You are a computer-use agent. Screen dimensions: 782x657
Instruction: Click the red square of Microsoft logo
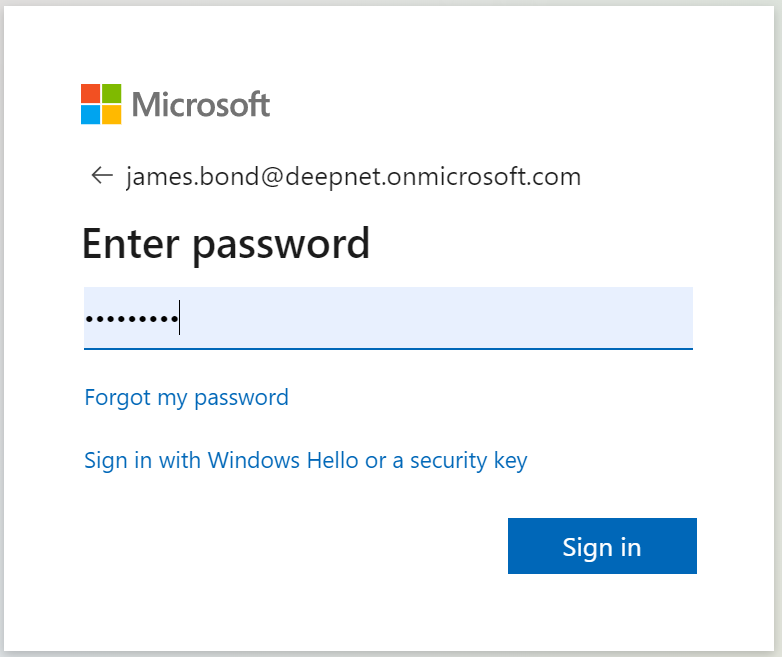(90, 93)
